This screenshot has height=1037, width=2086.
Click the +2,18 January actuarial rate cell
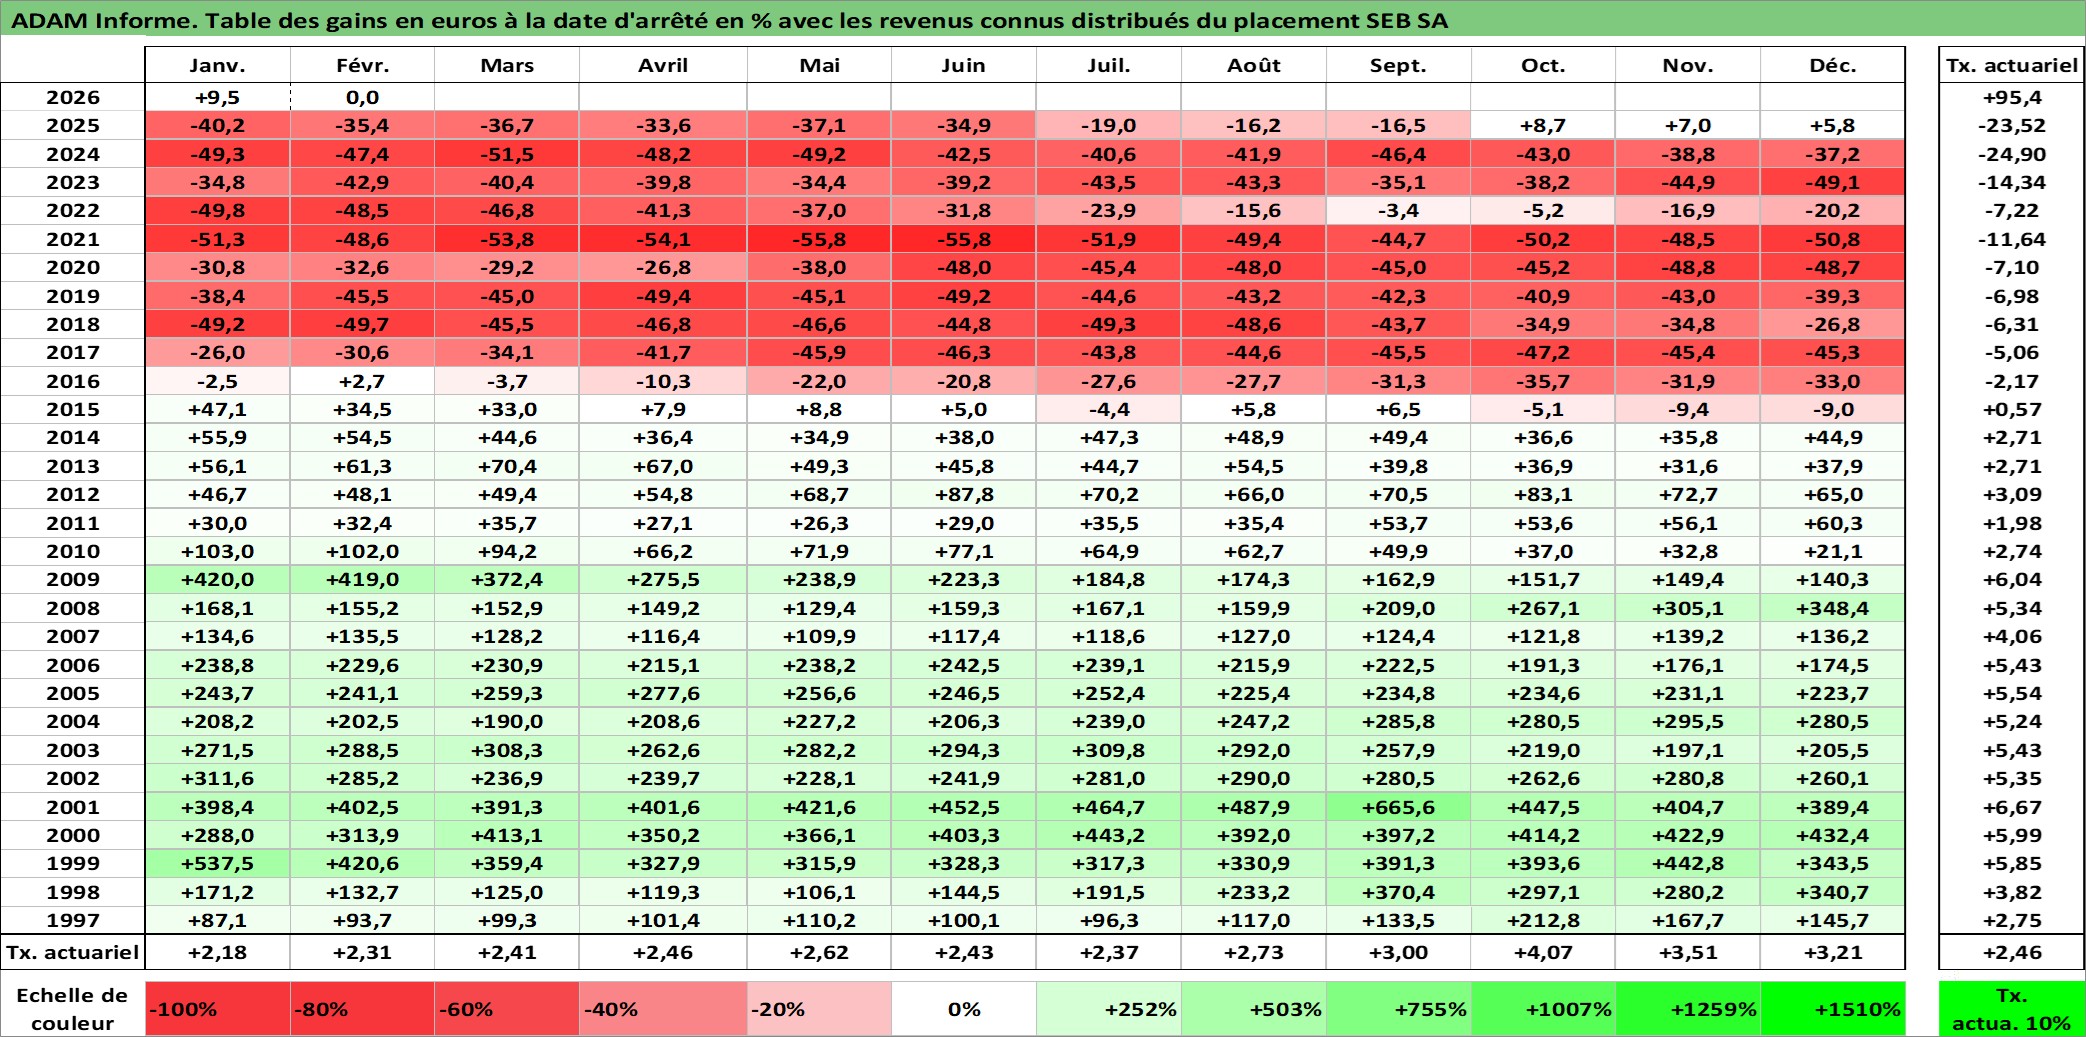[x=218, y=952]
